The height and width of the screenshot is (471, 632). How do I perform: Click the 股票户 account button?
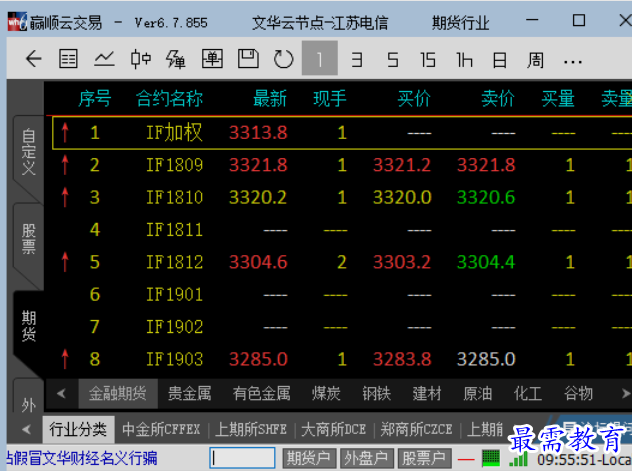click(x=424, y=459)
